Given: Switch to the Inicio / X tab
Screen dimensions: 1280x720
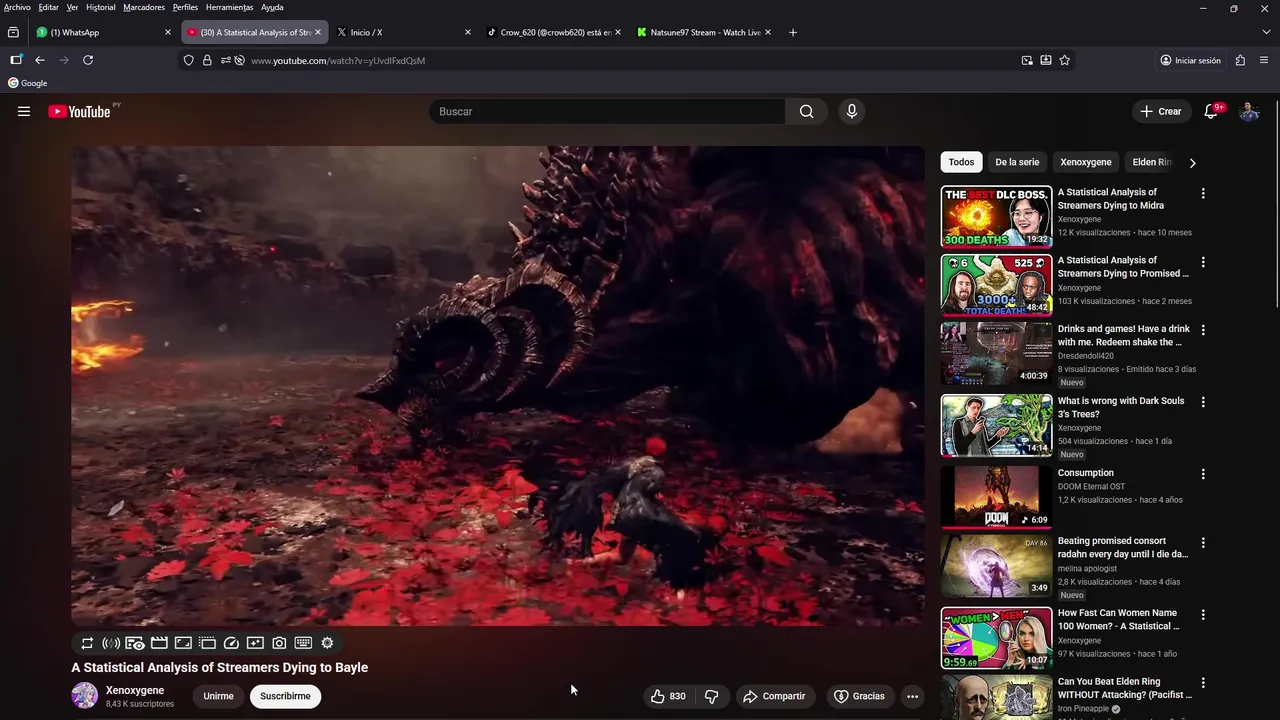Looking at the screenshot, I should coord(403,32).
